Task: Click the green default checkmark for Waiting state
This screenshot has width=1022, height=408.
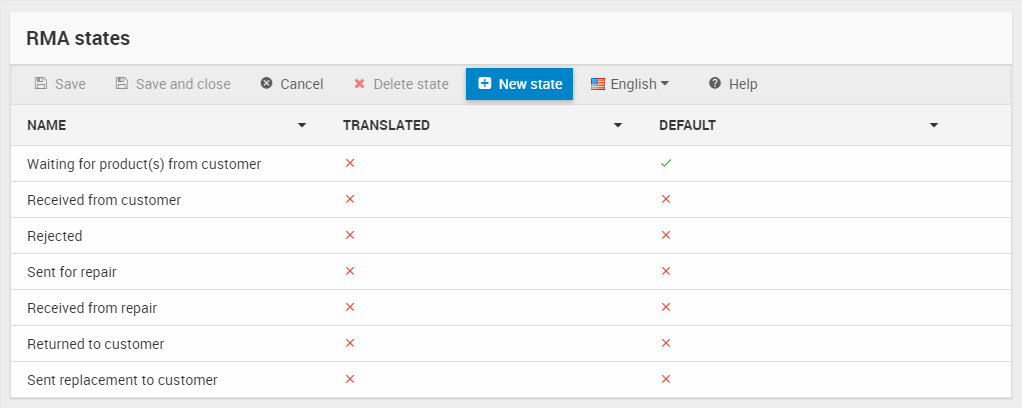Action: (666, 163)
